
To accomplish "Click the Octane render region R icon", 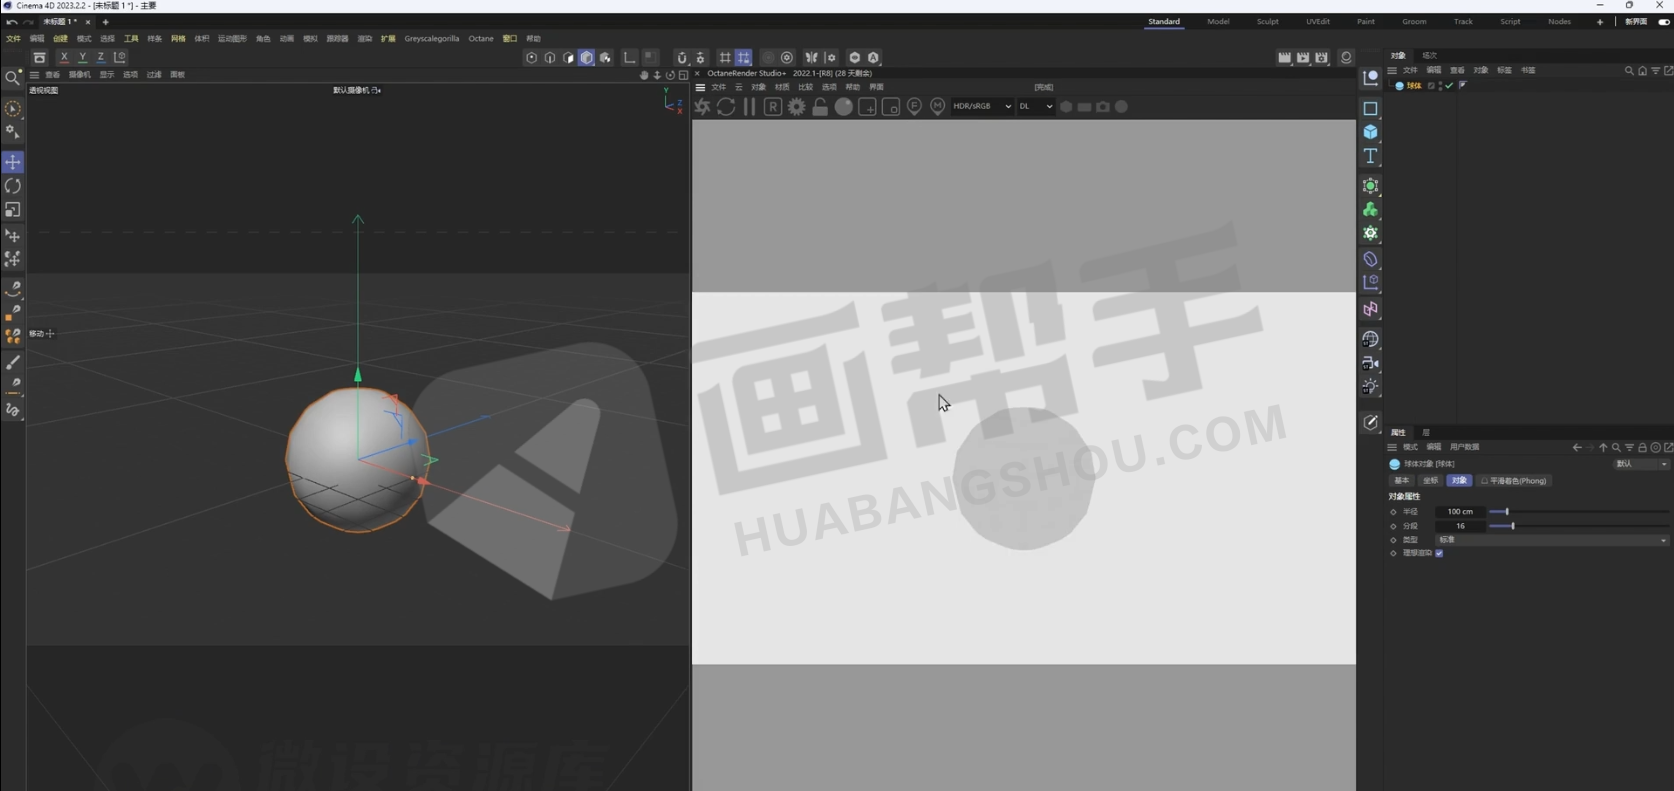I will click(x=773, y=107).
